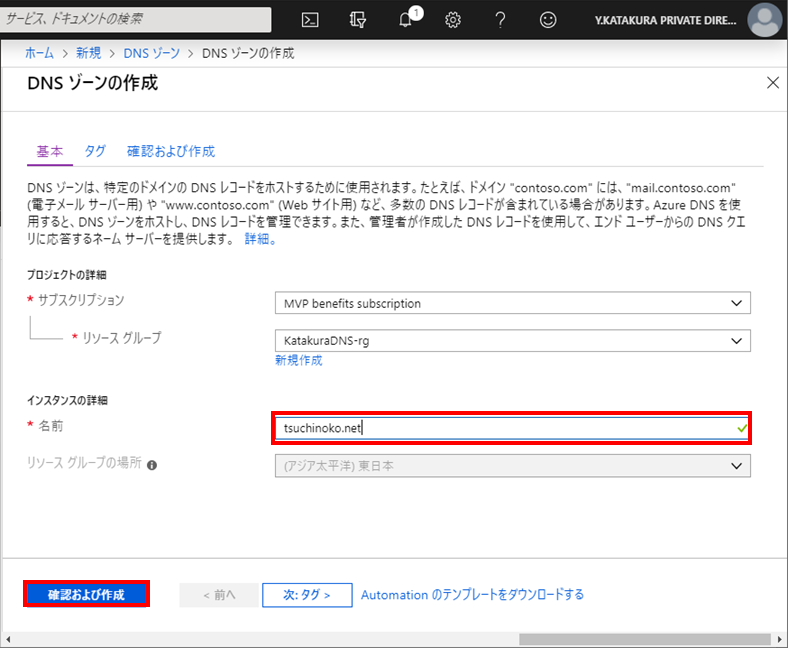Screen dimensions: 788x648
Task: Click the 確認および作成 button
Action: (86, 595)
